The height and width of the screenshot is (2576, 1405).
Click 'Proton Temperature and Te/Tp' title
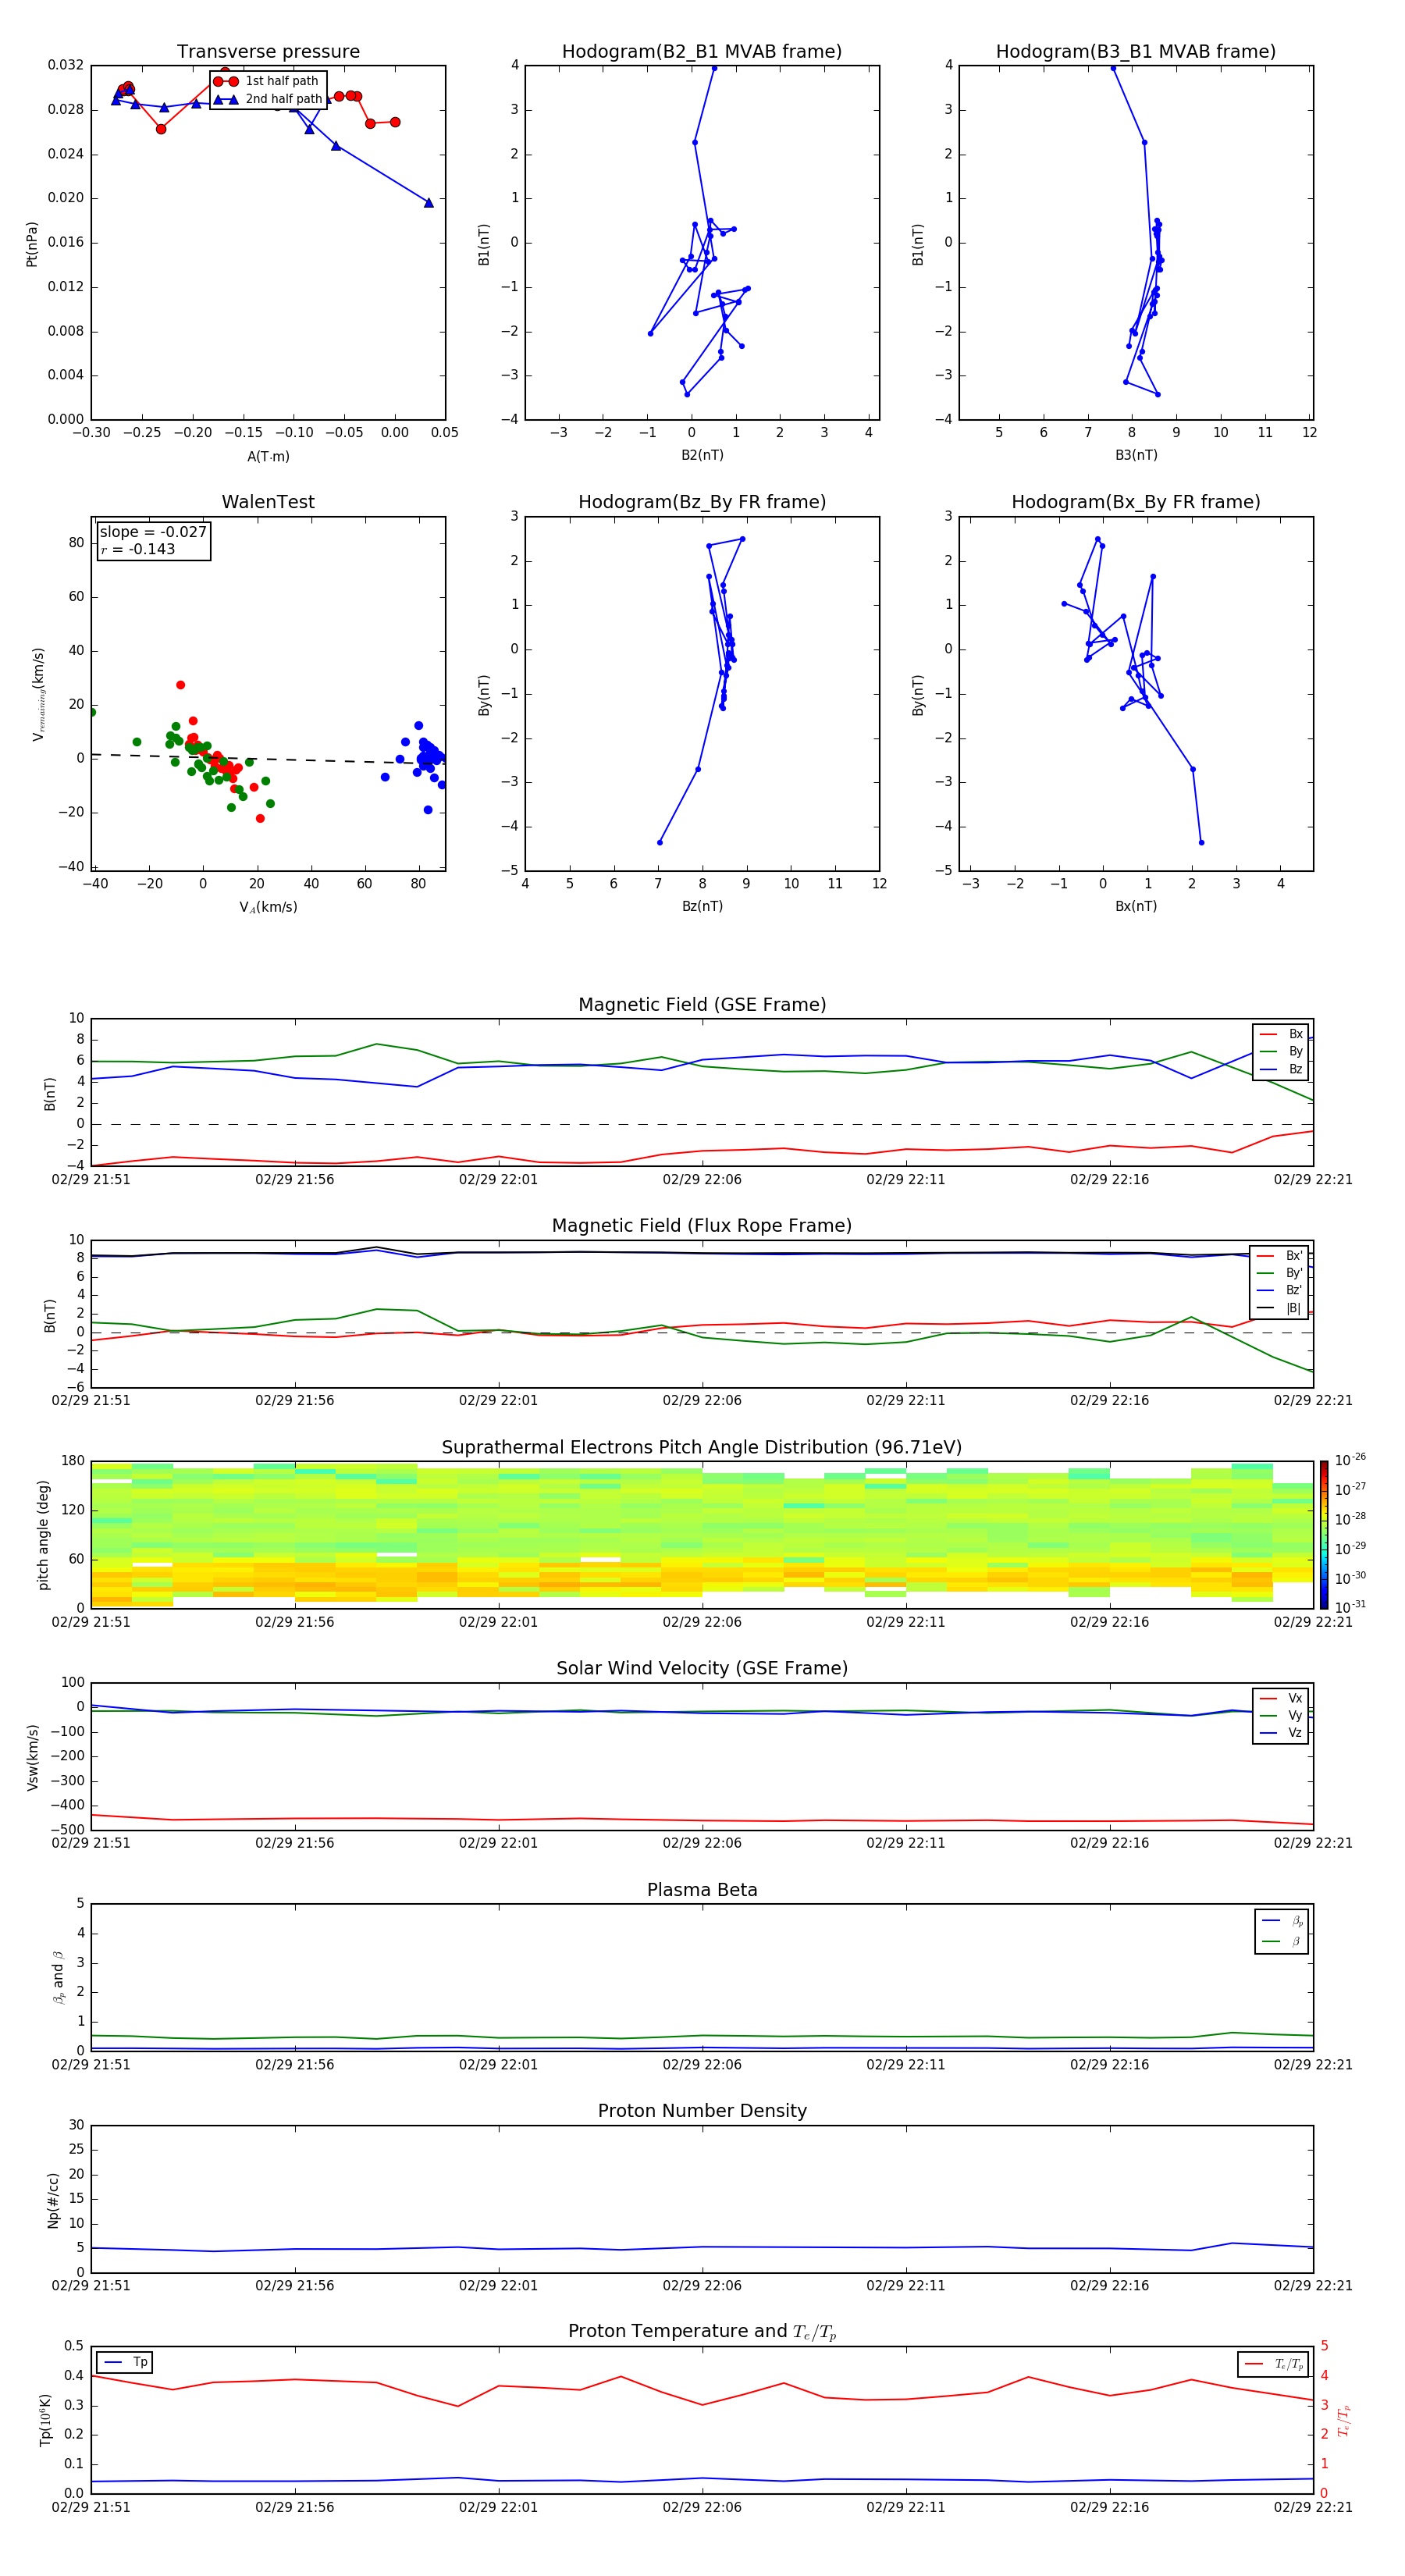click(x=702, y=2332)
